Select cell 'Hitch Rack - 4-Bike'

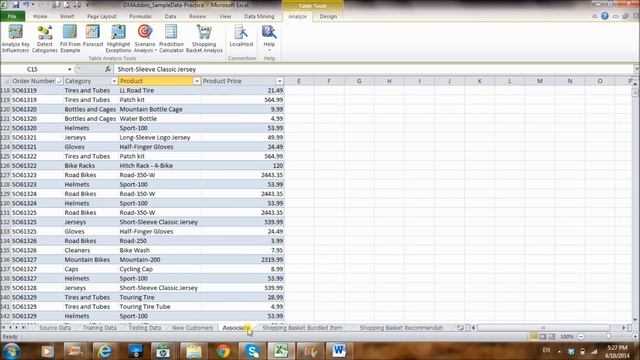(160, 166)
